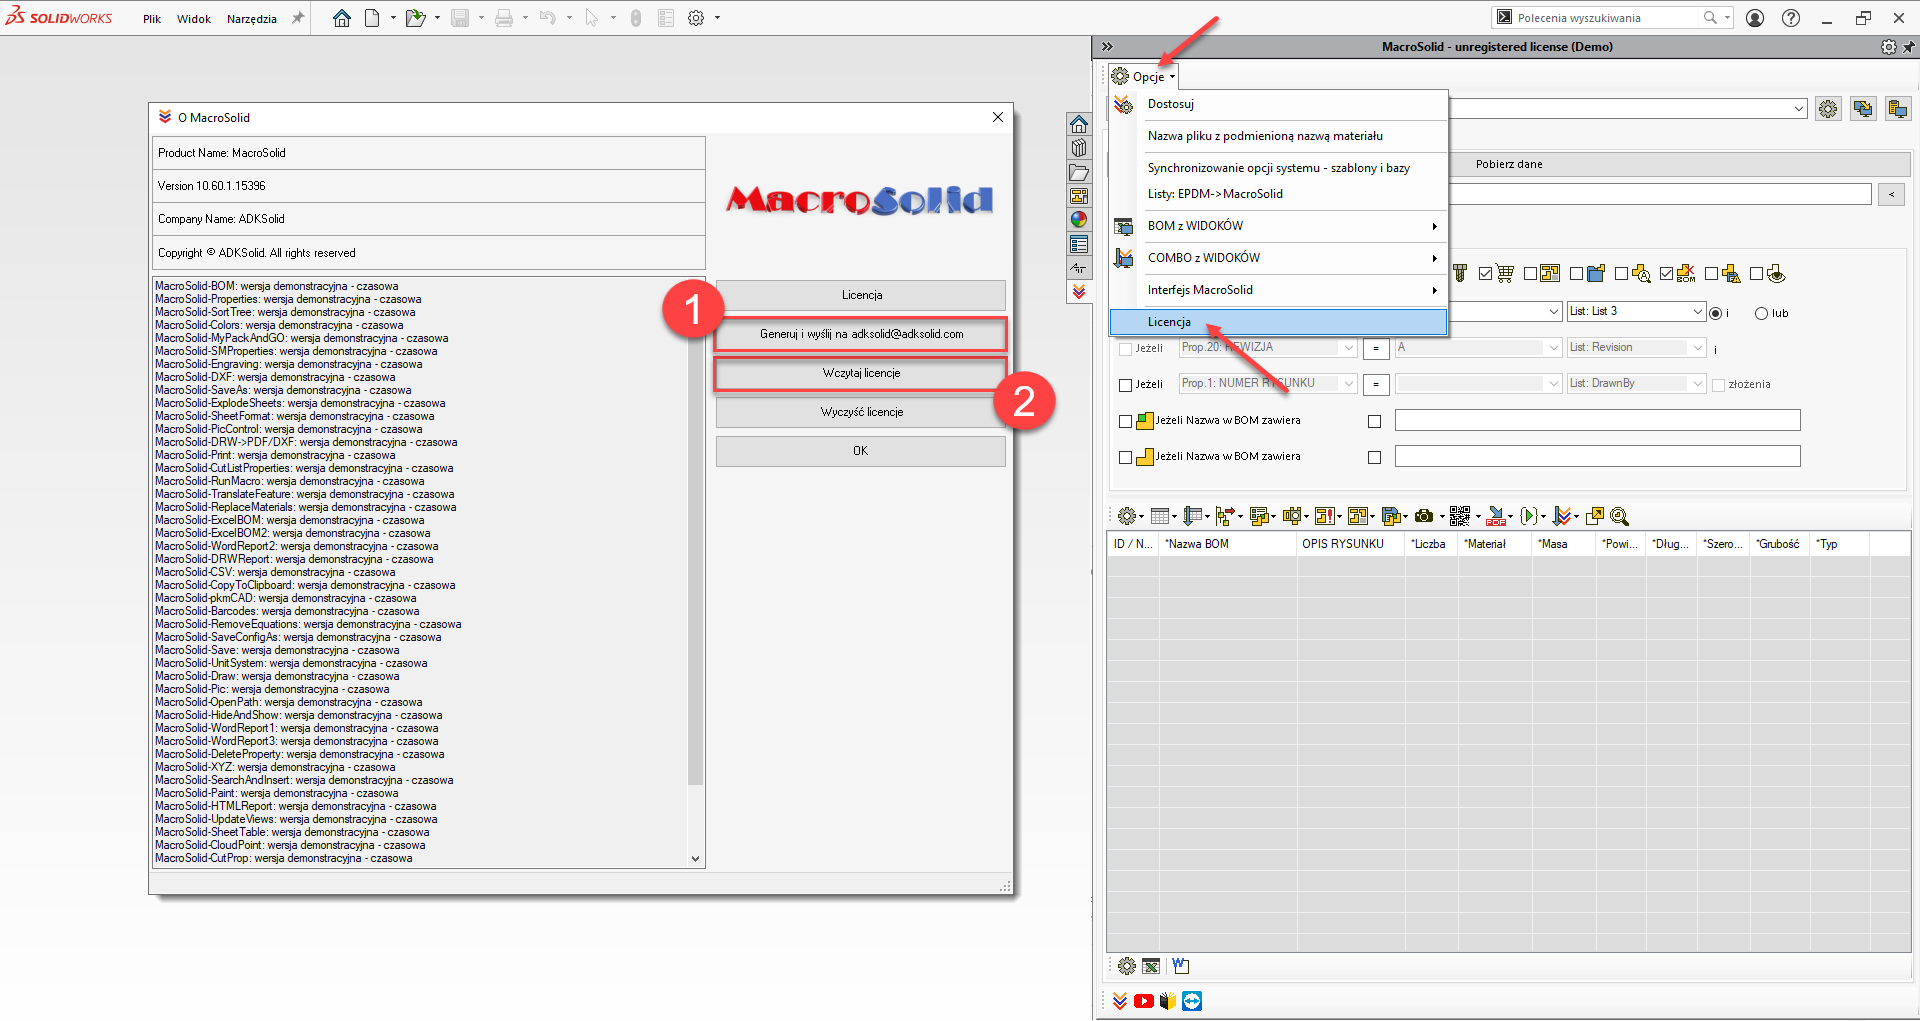Click the New document icon
The image size is (1920, 1021).
[x=372, y=18]
